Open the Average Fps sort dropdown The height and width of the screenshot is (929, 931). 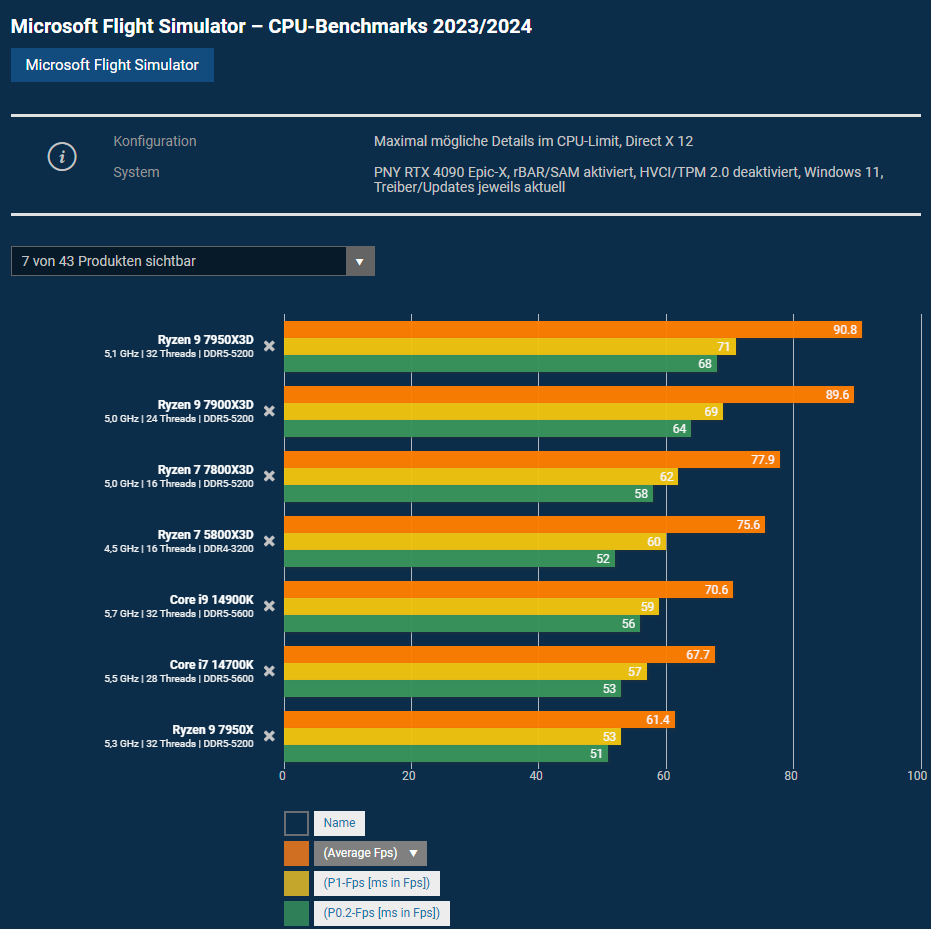(x=370, y=853)
